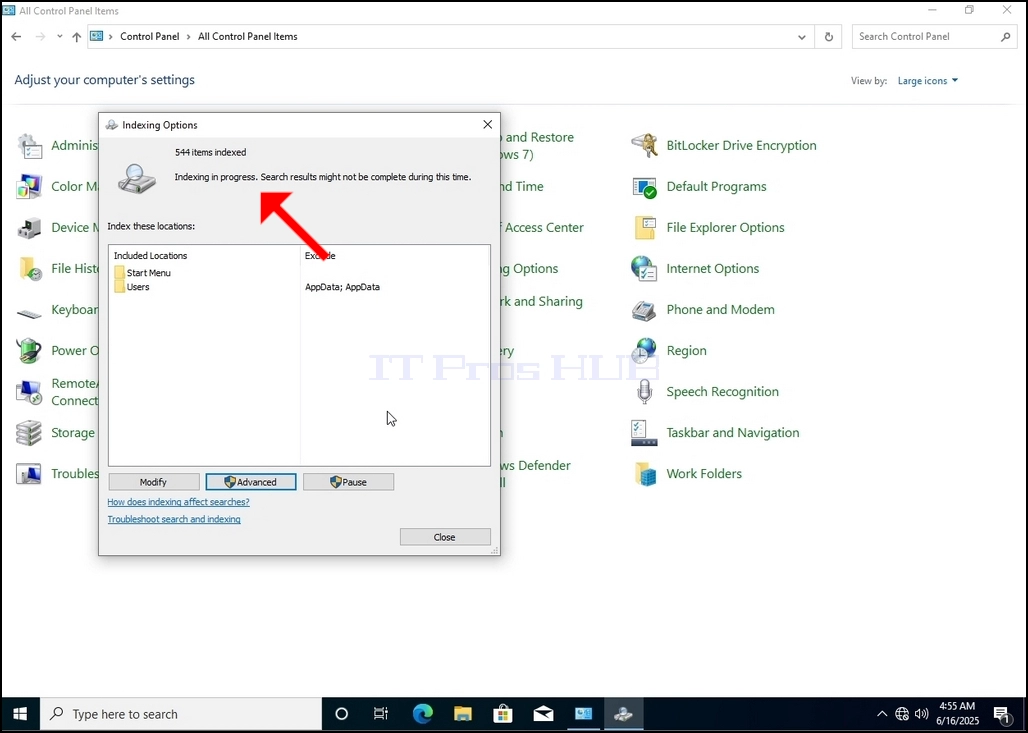The height and width of the screenshot is (733, 1028).
Task: Open the Administrative Tools icon
Action: coord(30,146)
